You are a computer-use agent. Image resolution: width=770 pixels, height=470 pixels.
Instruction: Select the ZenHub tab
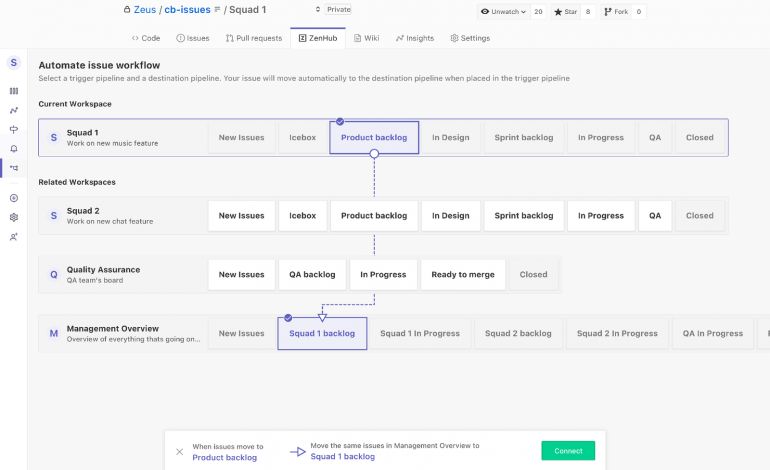pyautogui.click(x=318, y=38)
